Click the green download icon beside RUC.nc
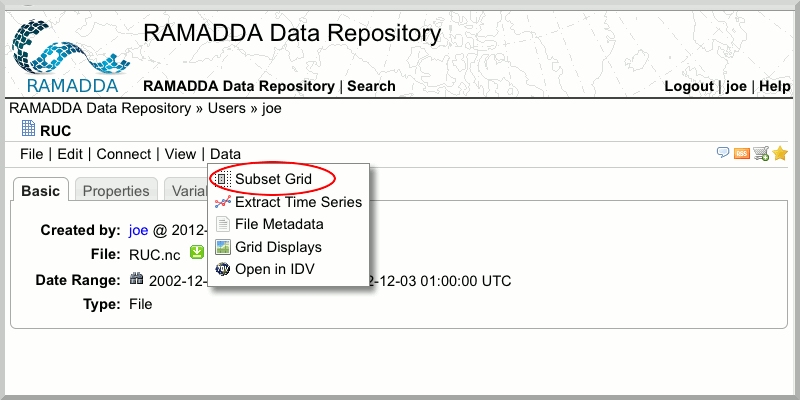800x400 pixels. tap(197, 253)
